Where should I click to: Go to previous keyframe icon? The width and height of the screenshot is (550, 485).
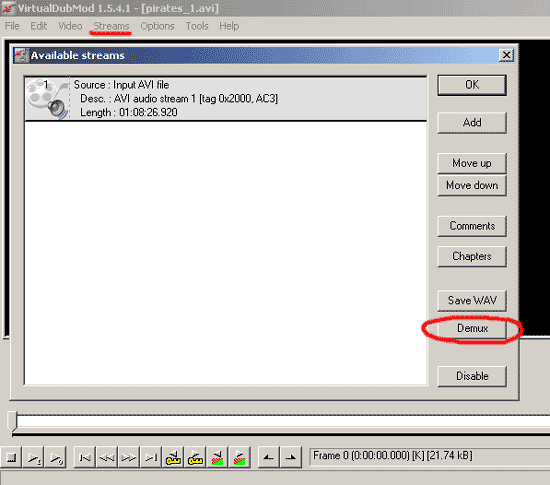point(173,457)
